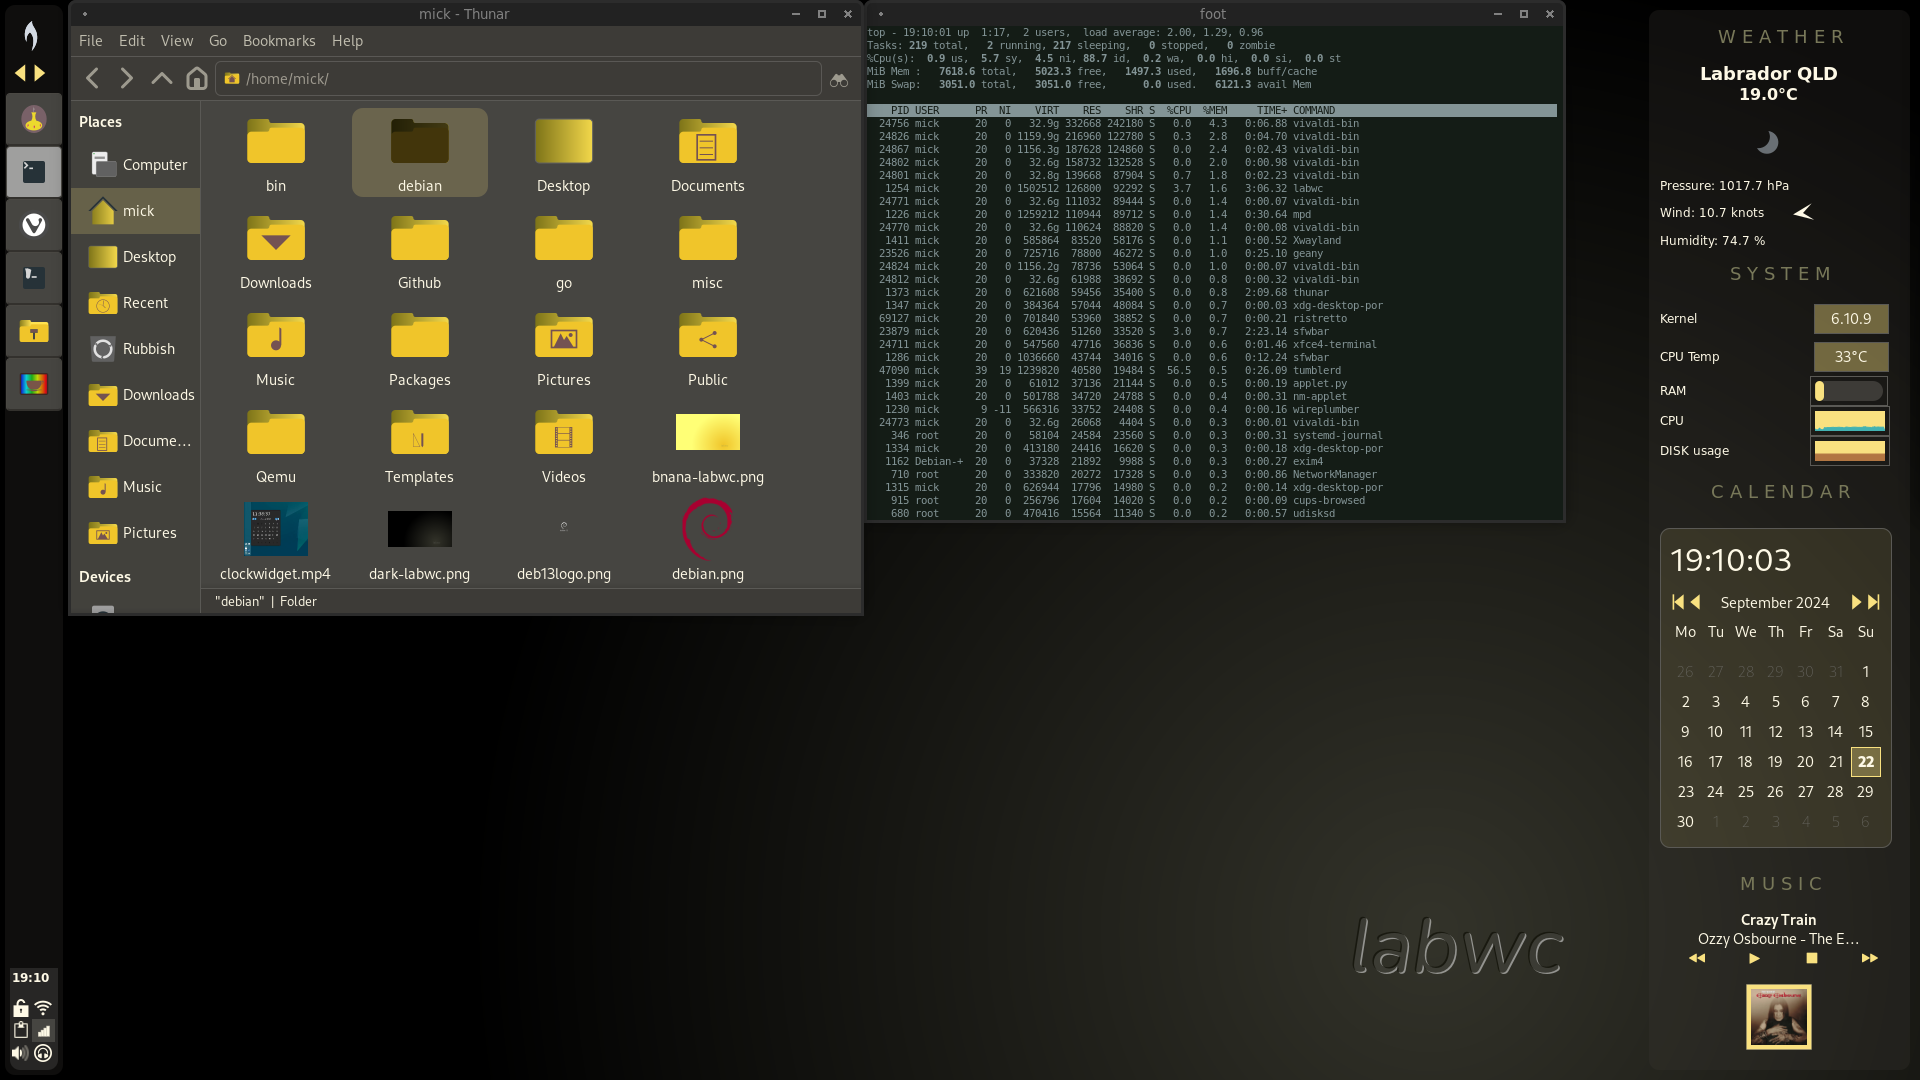Open the Geany flask icon in dock
Viewport: 1920px width, 1080px height.
pos(34,120)
